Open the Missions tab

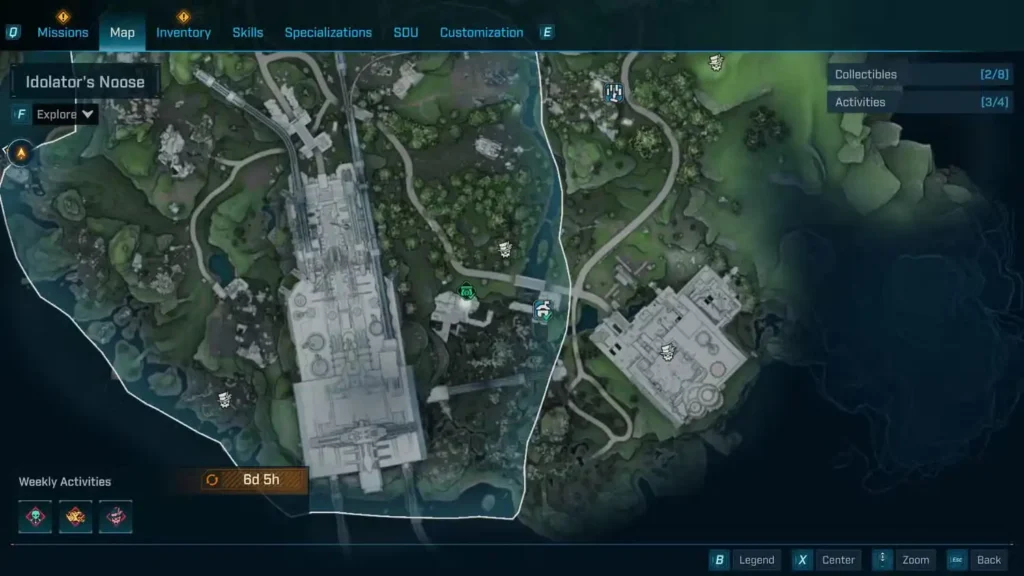[x=63, y=33]
